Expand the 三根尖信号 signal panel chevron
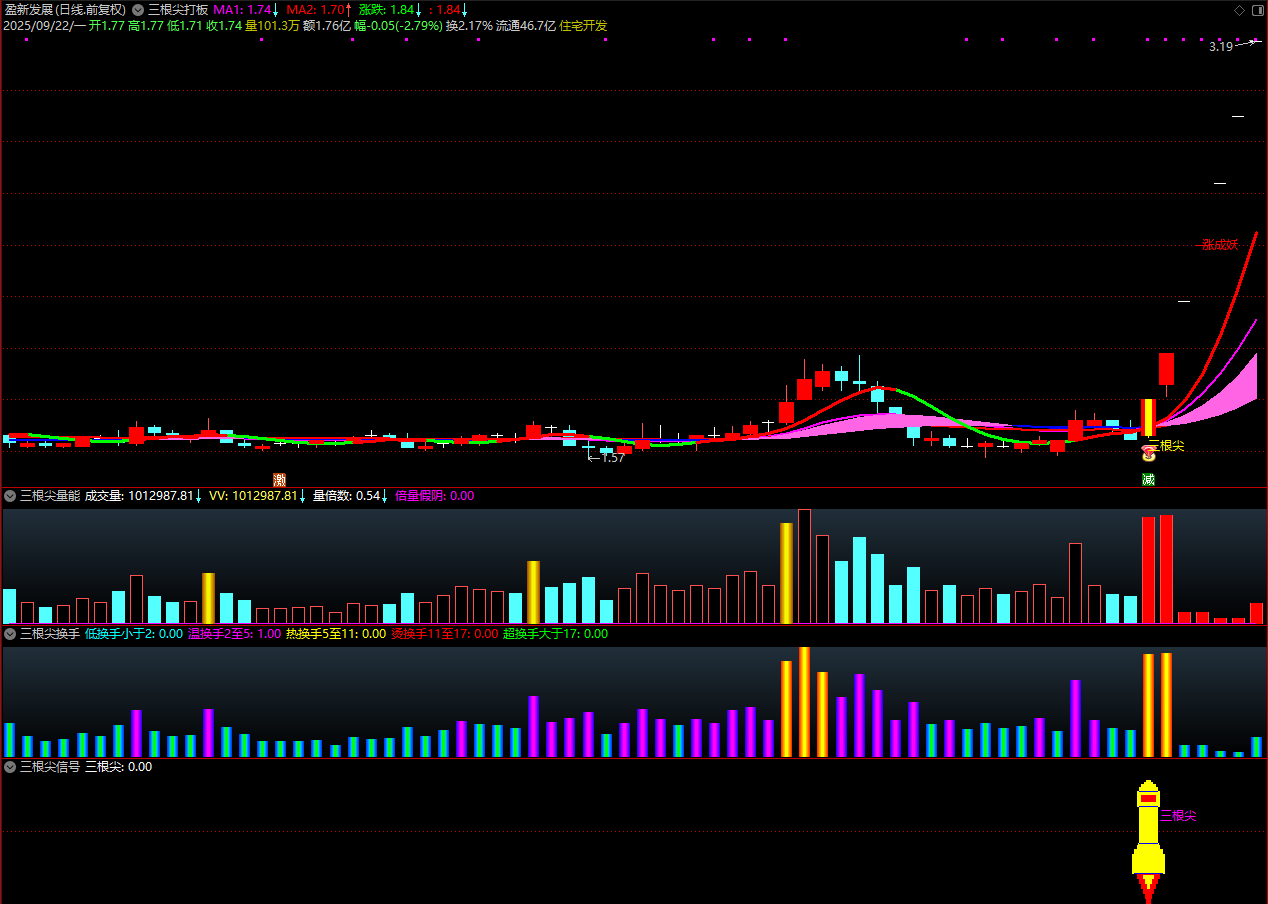1268x904 pixels. tap(10, 767)
